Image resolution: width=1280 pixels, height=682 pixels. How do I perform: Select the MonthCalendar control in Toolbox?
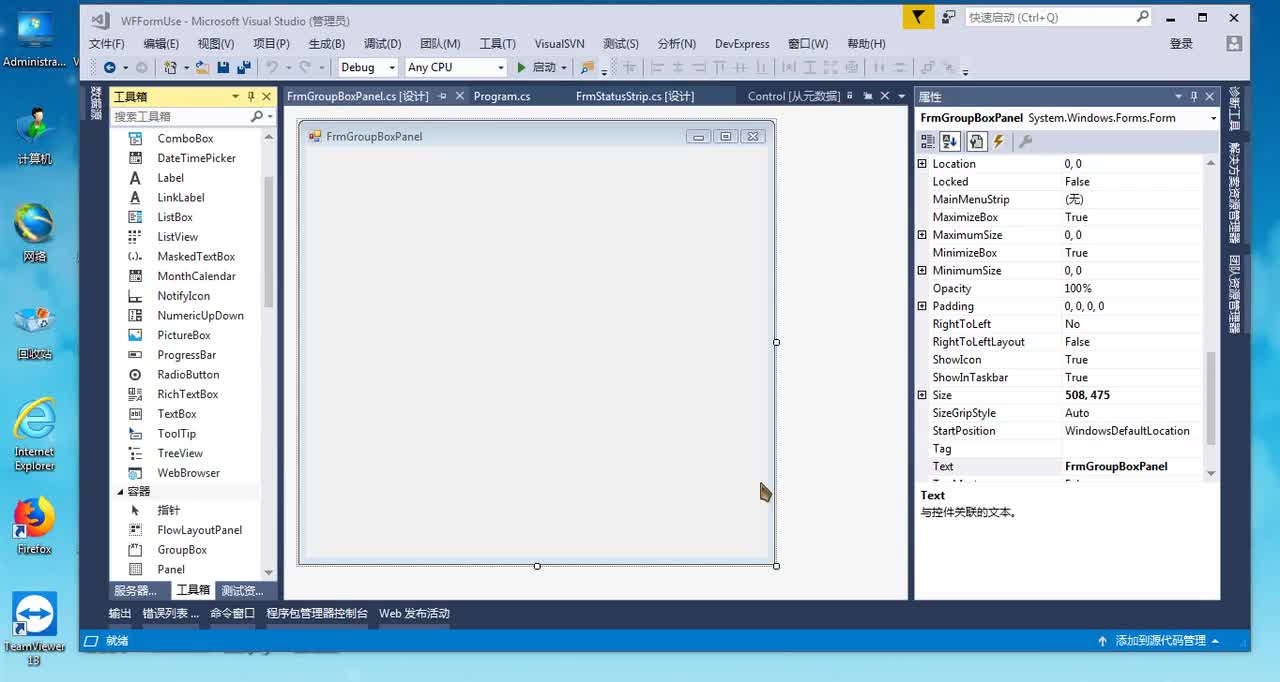coord(196,276)
